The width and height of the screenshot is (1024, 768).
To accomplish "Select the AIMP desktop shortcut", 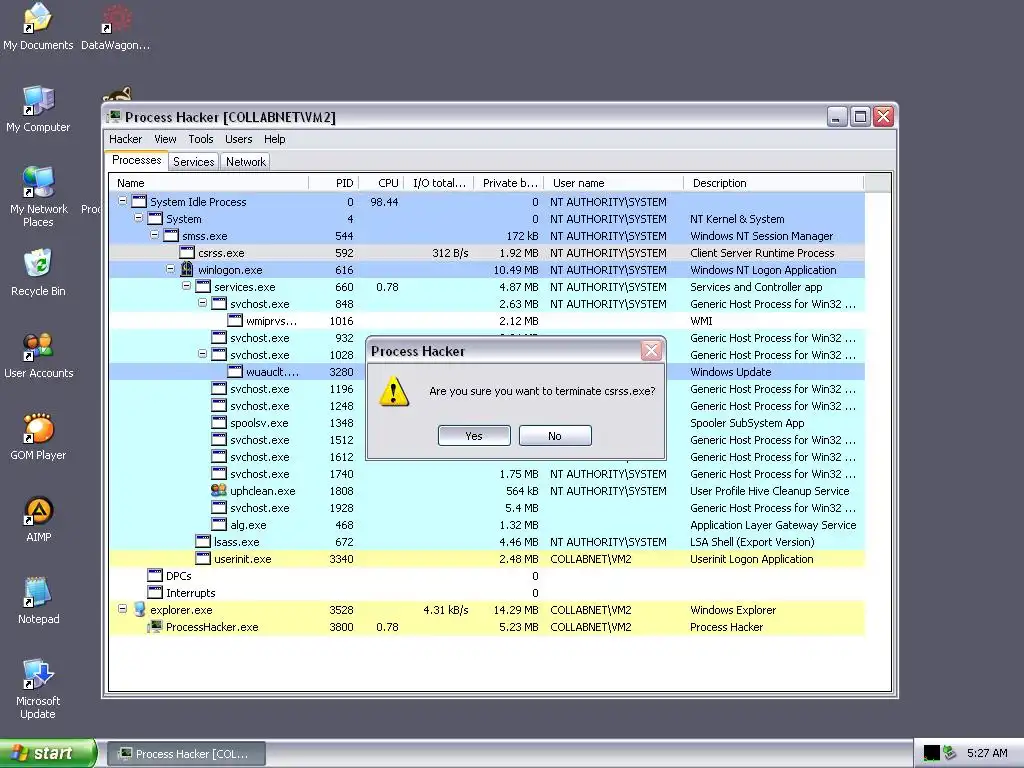I will tap(39, 519).
